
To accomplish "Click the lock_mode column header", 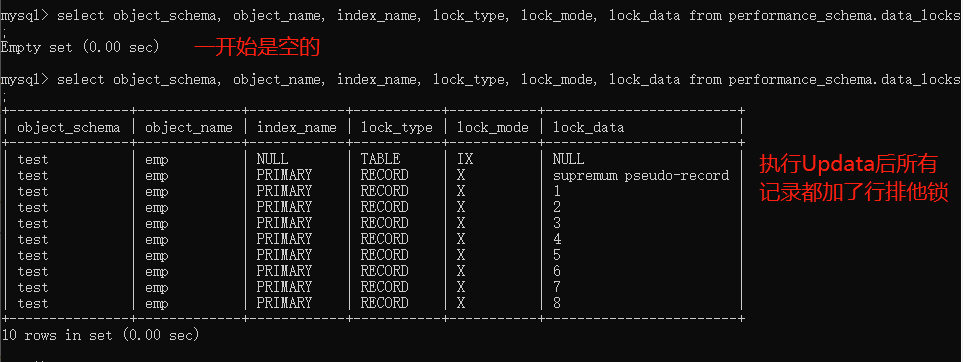I will click(x=493, y=128).
